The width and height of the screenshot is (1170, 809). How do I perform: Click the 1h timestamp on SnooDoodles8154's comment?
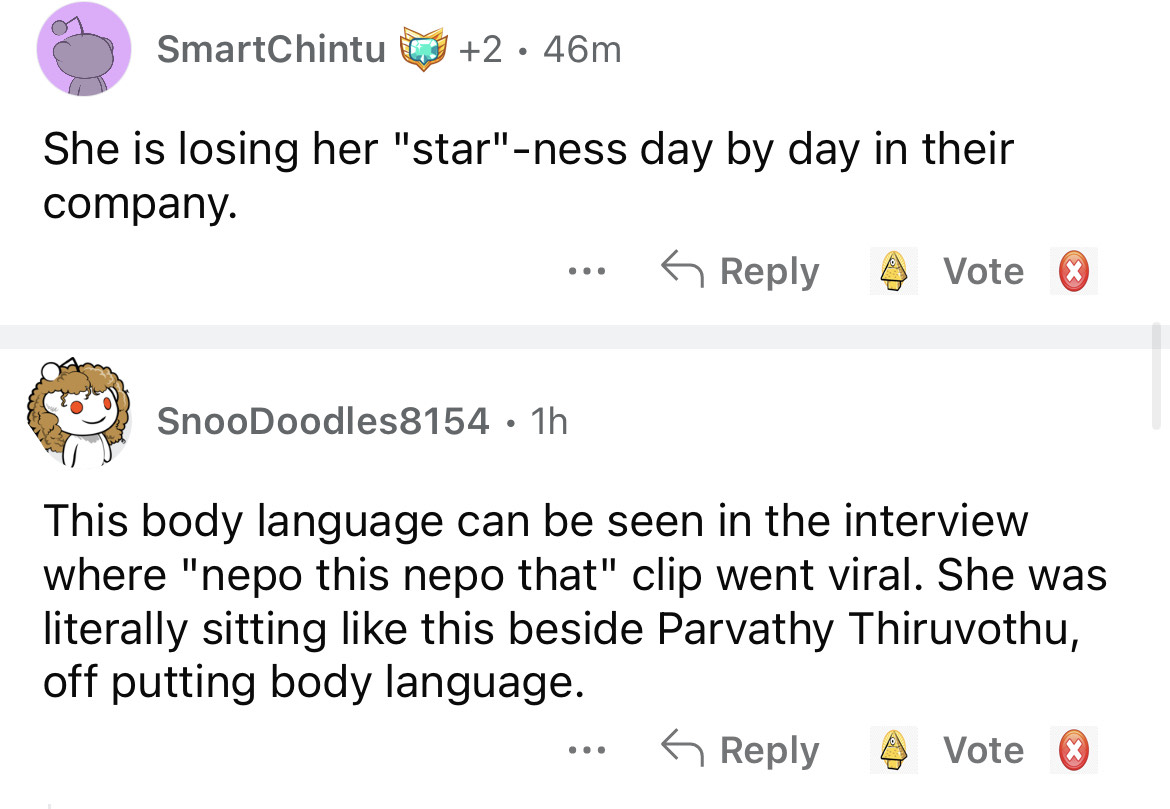tap(548, 421)
